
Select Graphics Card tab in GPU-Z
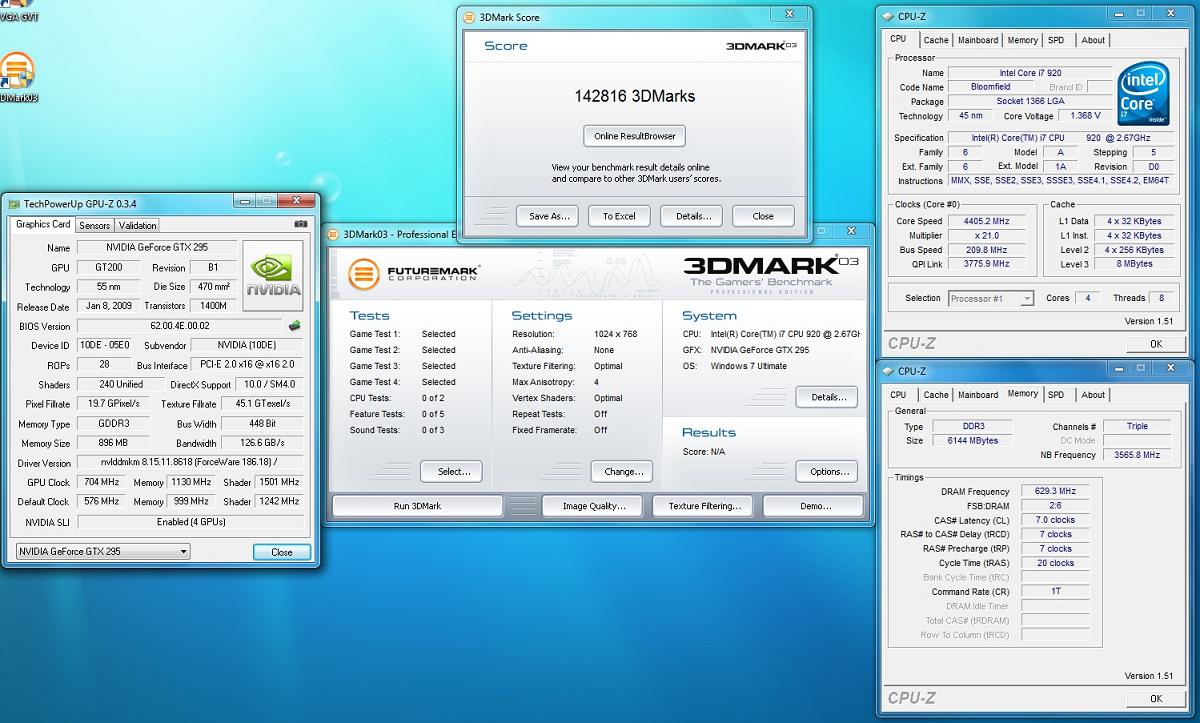pyautogui.click(x=43, y=225)
